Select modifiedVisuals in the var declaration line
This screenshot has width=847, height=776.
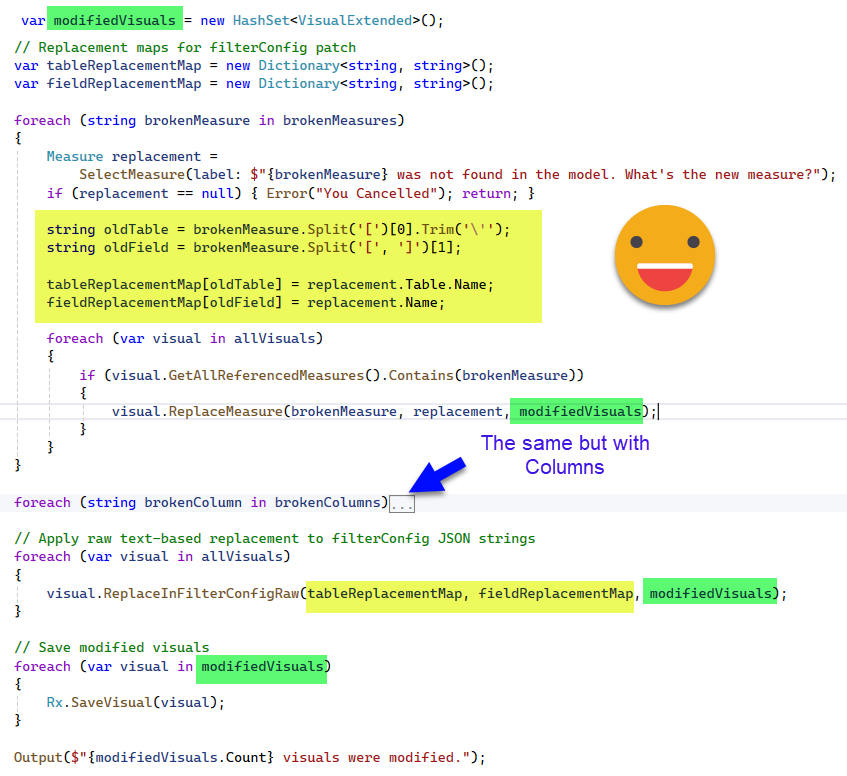click(117, 20)
